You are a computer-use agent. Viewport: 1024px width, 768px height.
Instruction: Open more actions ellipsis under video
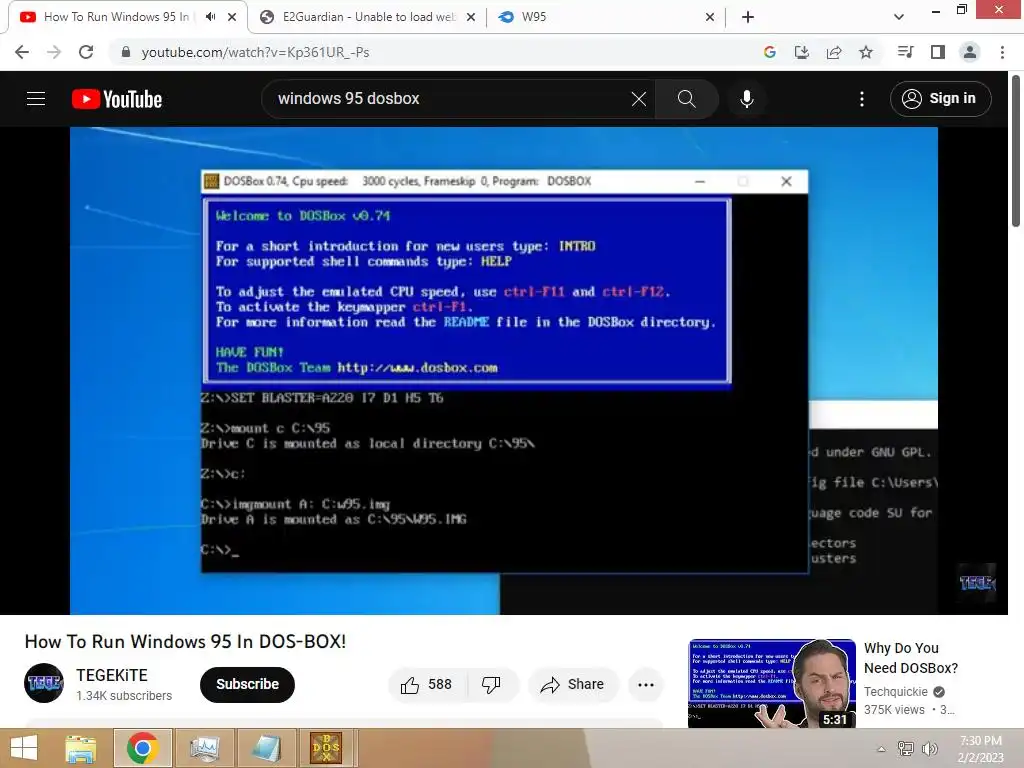646,684
